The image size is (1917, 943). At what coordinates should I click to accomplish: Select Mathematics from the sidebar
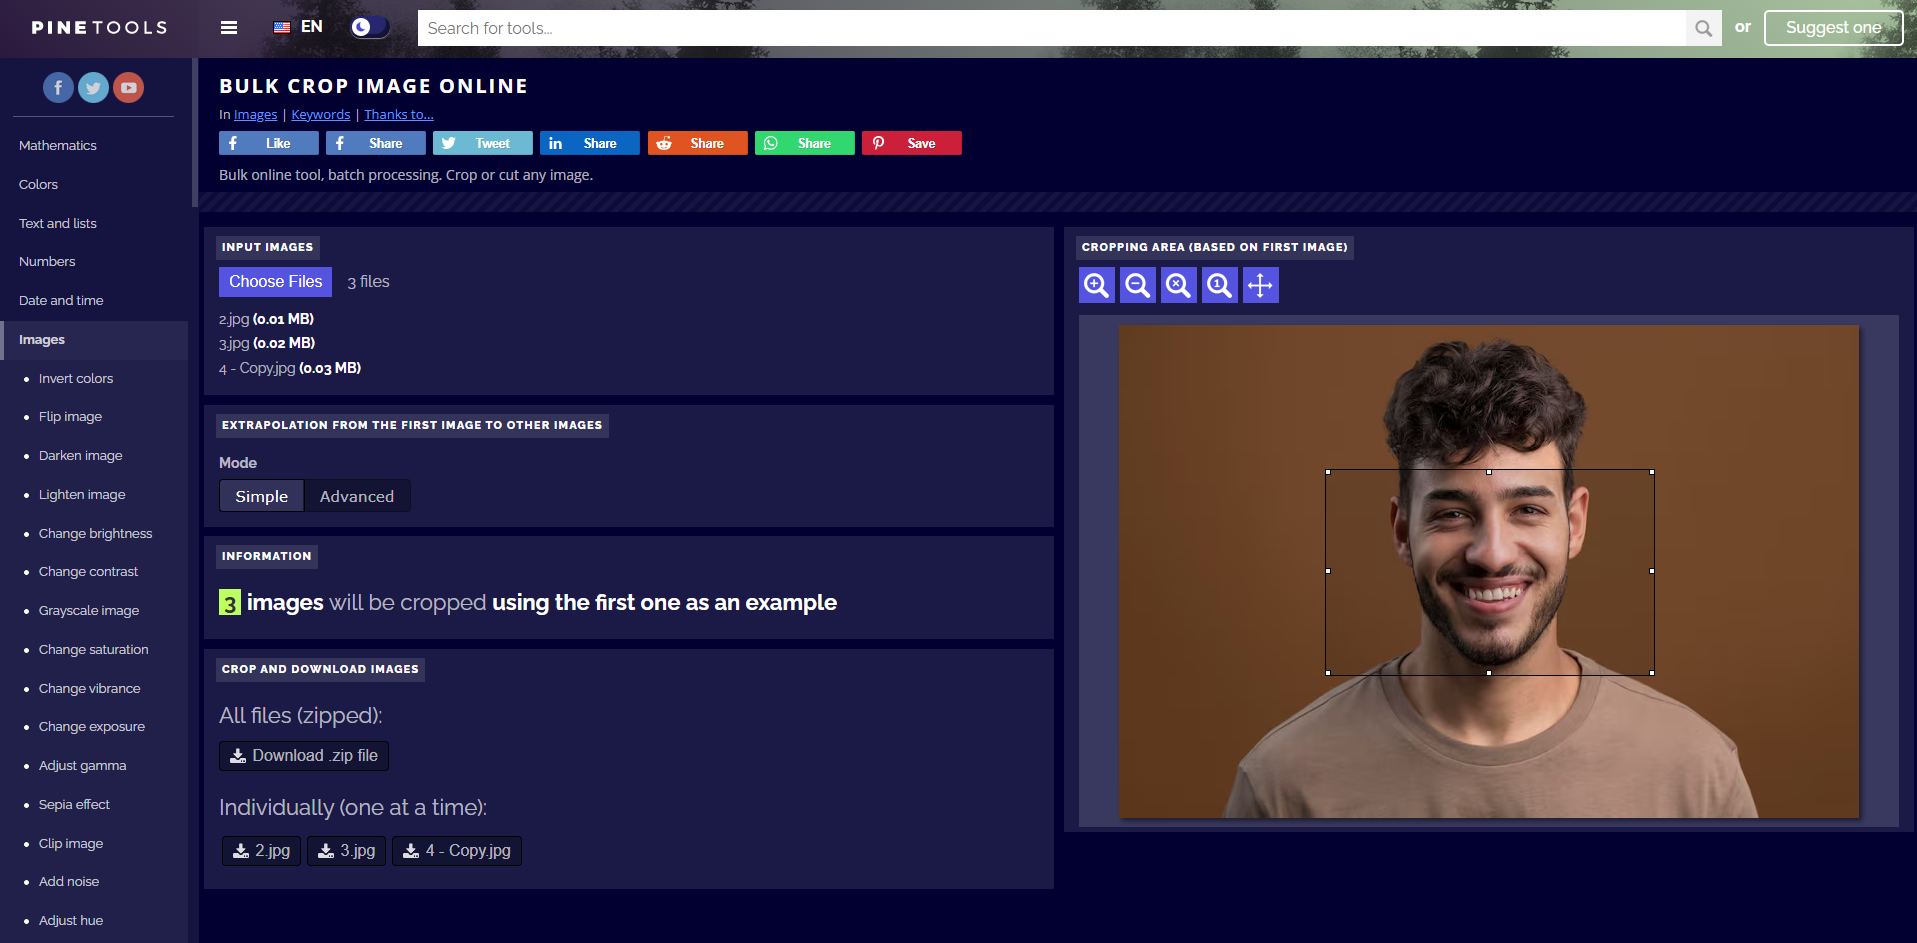point(57,145)
